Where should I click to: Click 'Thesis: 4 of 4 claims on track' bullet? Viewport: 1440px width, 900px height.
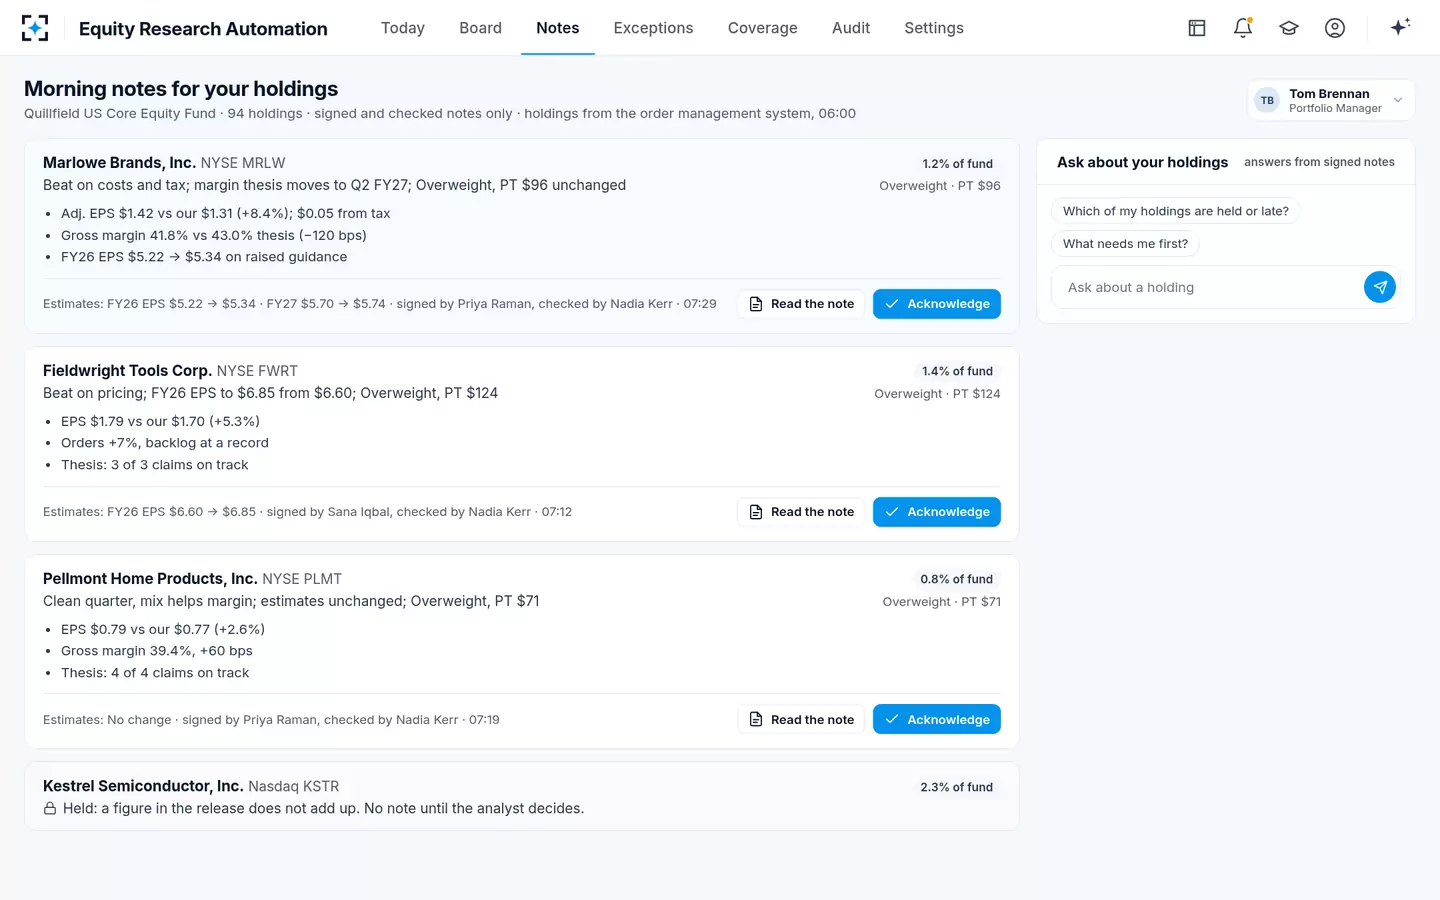(x=155, y=673)
